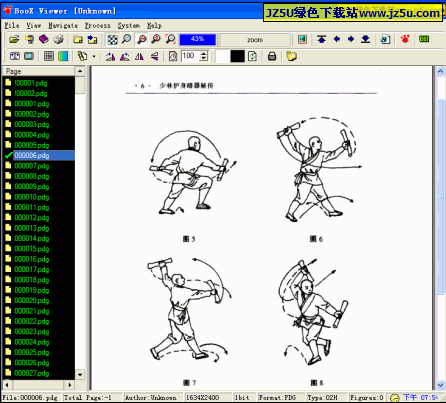This screenshot has width=446, height=403.
Task: Click the two-page view icon
Action: [x=14, y=56]
